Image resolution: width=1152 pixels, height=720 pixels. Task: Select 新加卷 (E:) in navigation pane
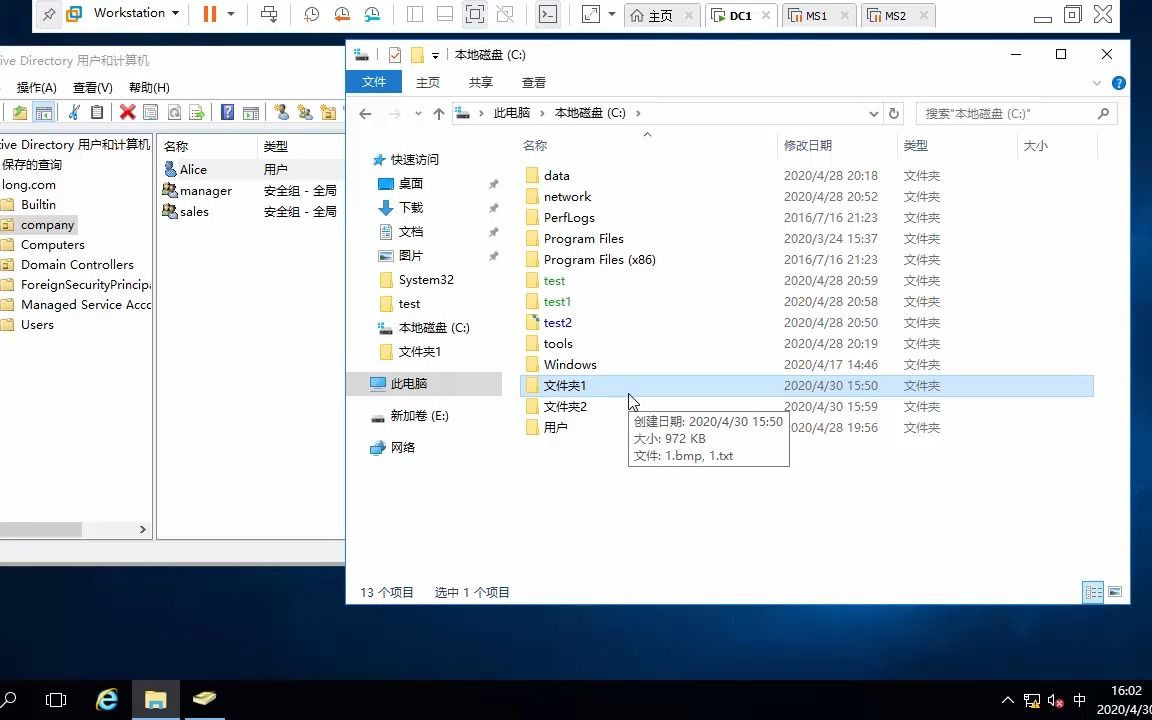pos(420,416)
